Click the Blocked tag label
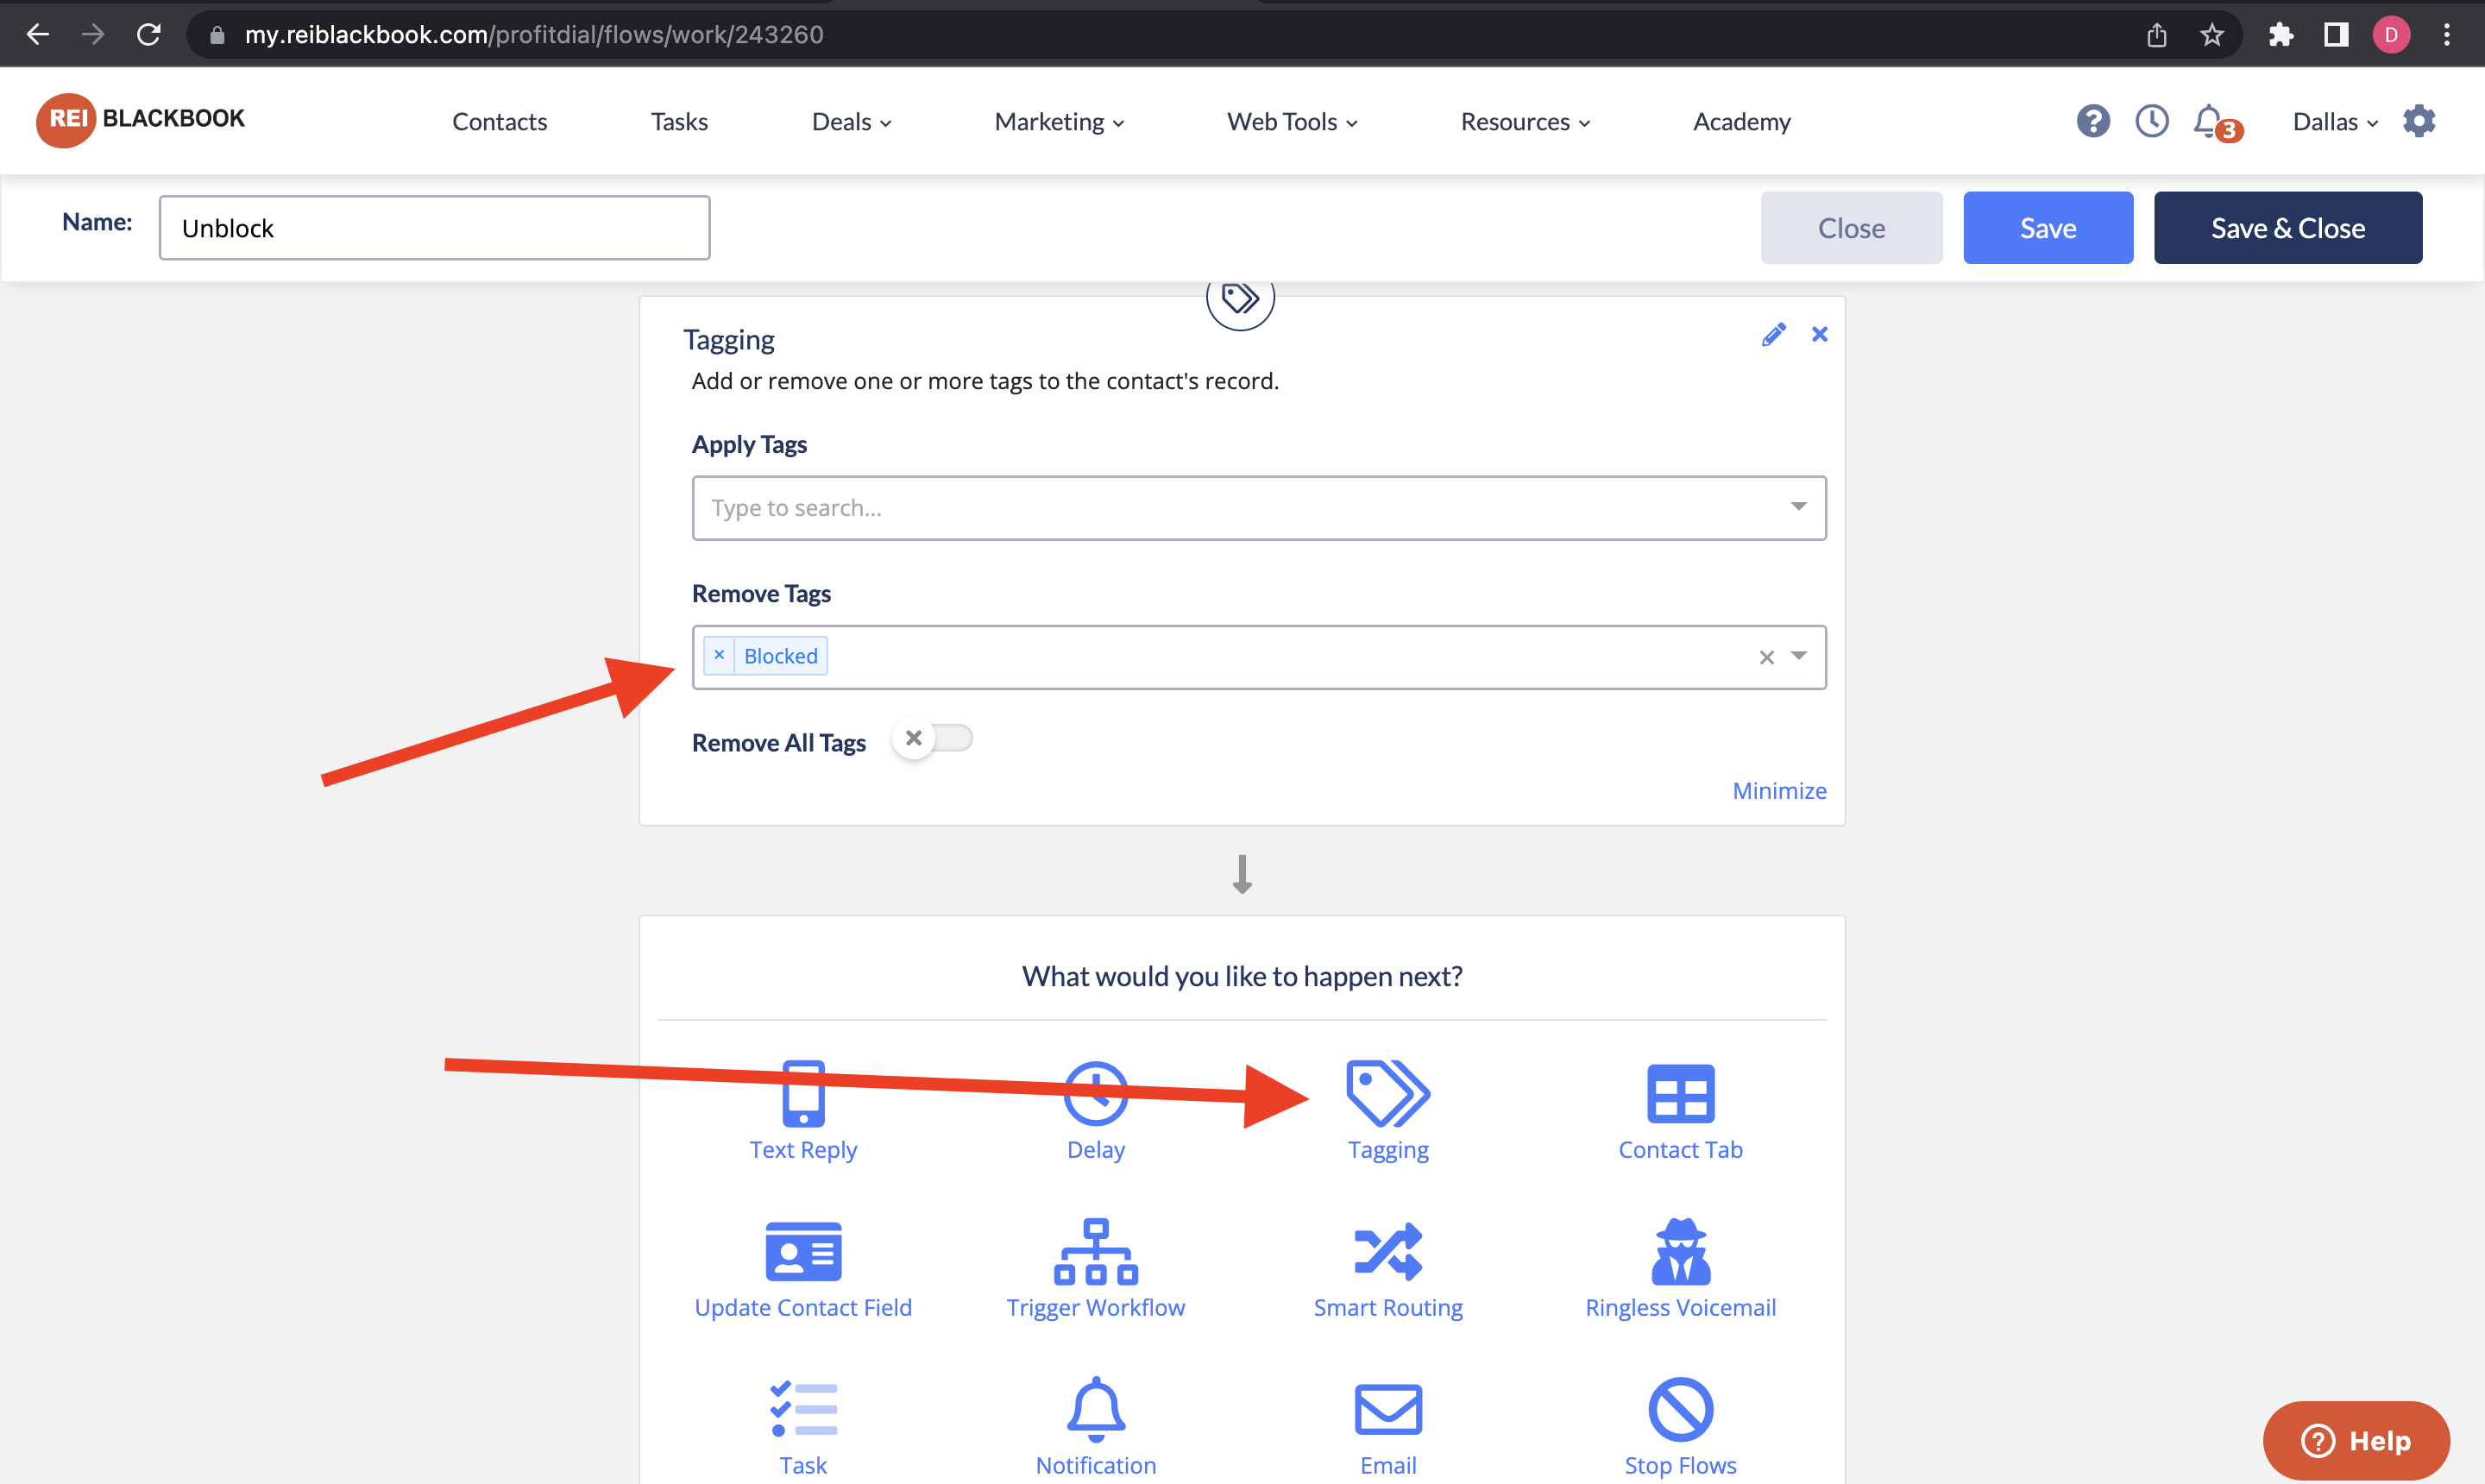Viewport: 2485px width, 1484px height. 780,656
